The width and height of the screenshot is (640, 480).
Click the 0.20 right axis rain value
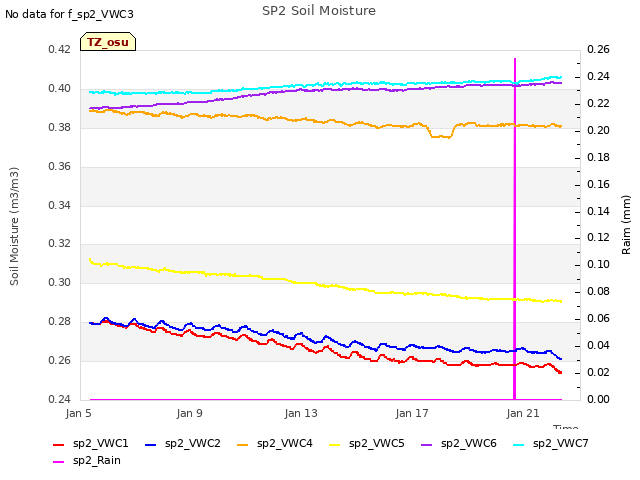point(598,130)
